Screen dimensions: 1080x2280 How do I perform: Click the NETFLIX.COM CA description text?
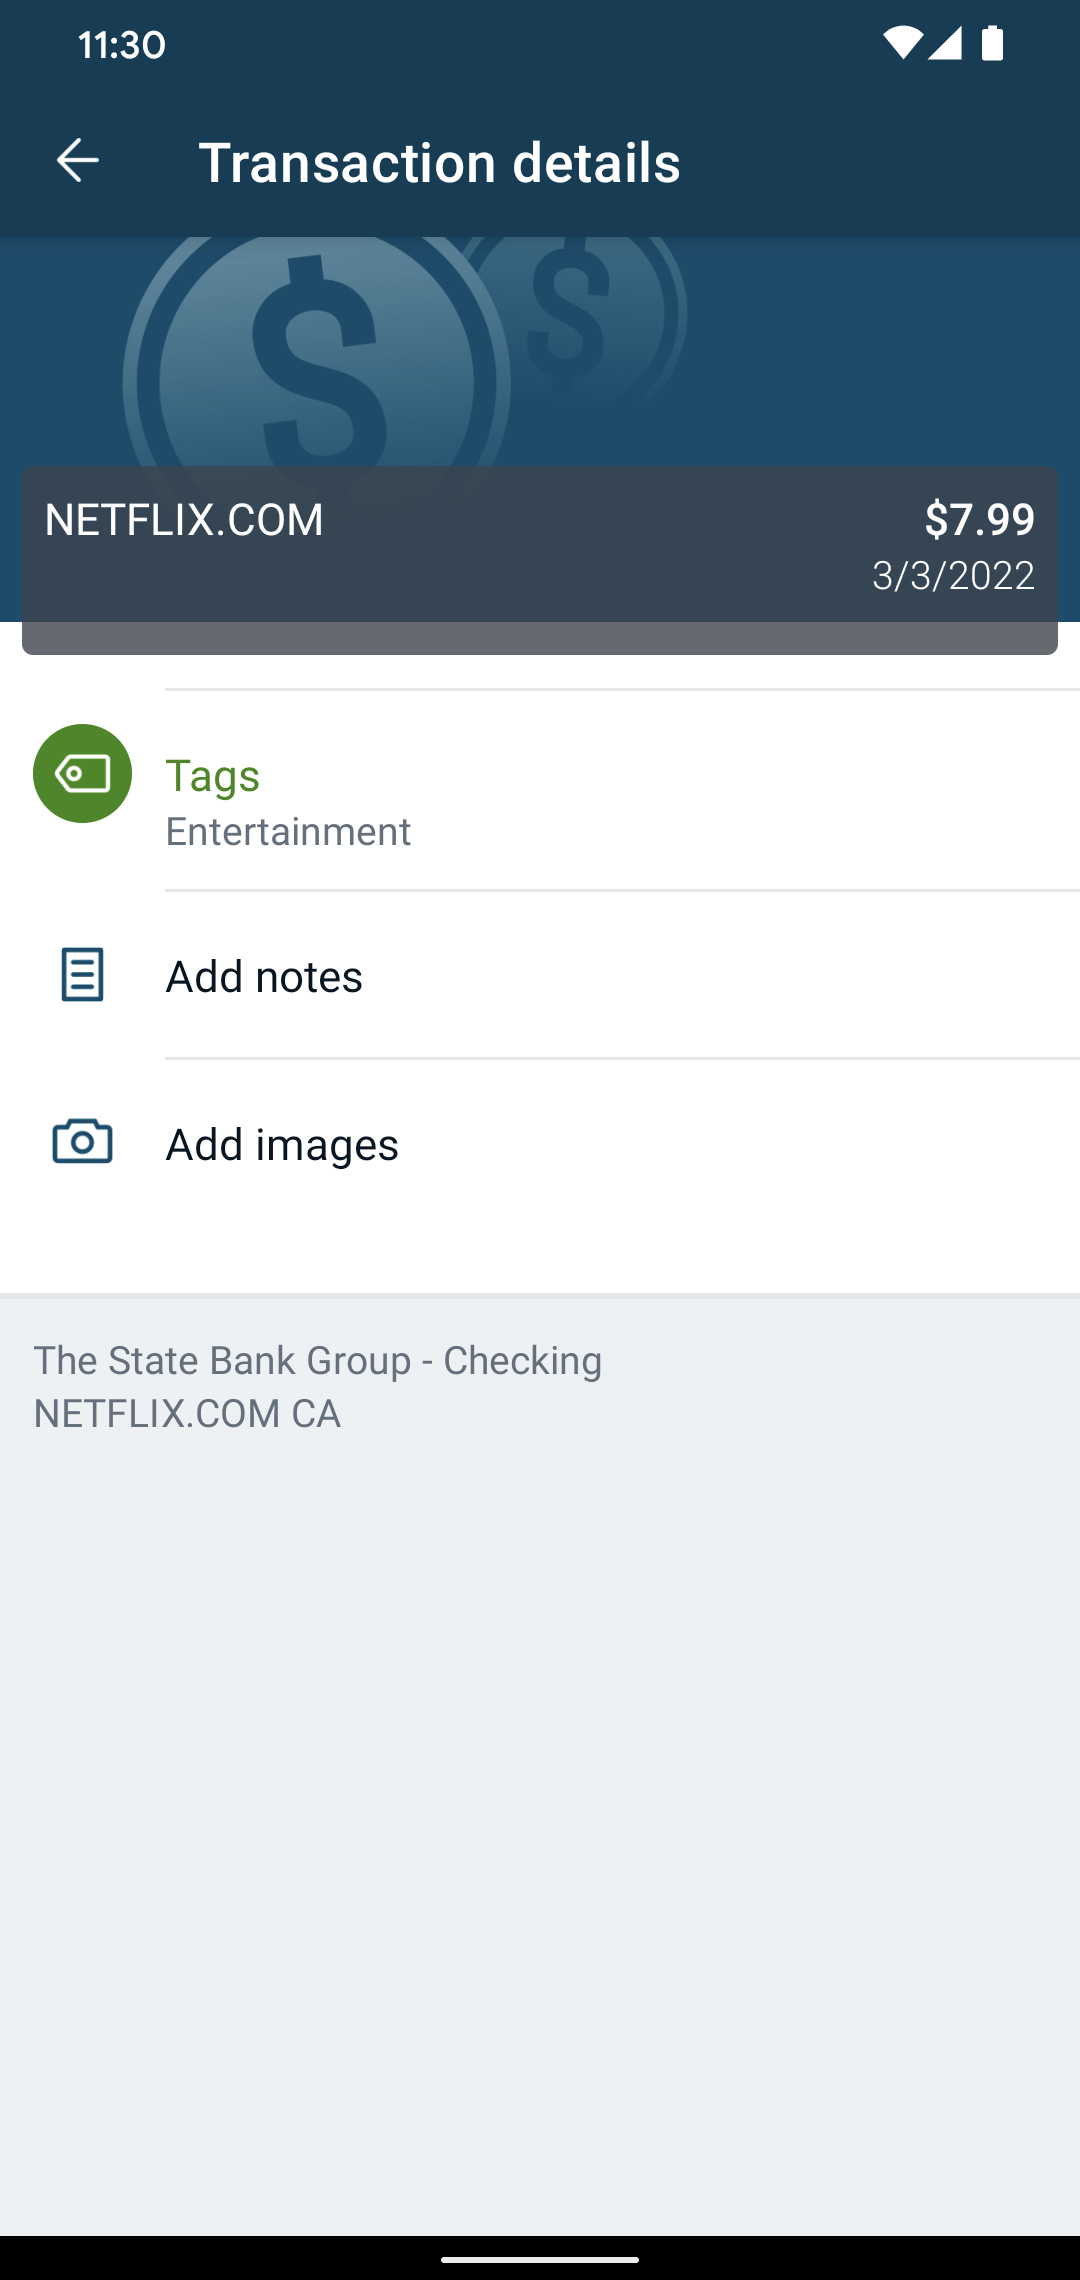click(x=187, y=1413)
